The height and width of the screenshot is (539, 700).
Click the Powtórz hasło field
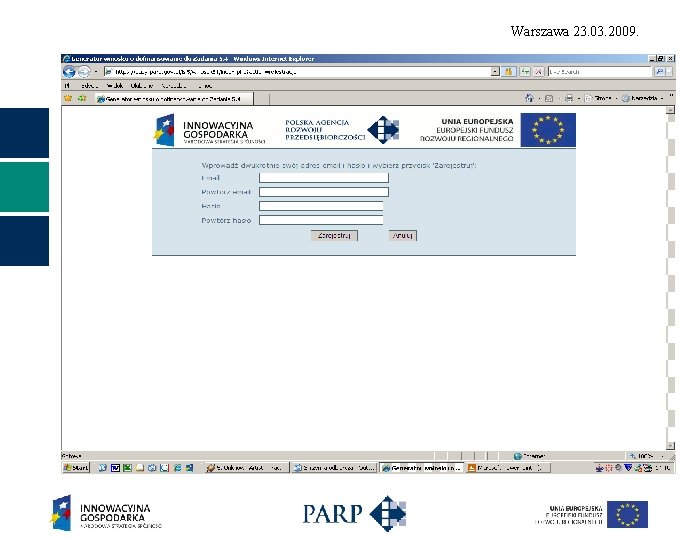(321, 220)
